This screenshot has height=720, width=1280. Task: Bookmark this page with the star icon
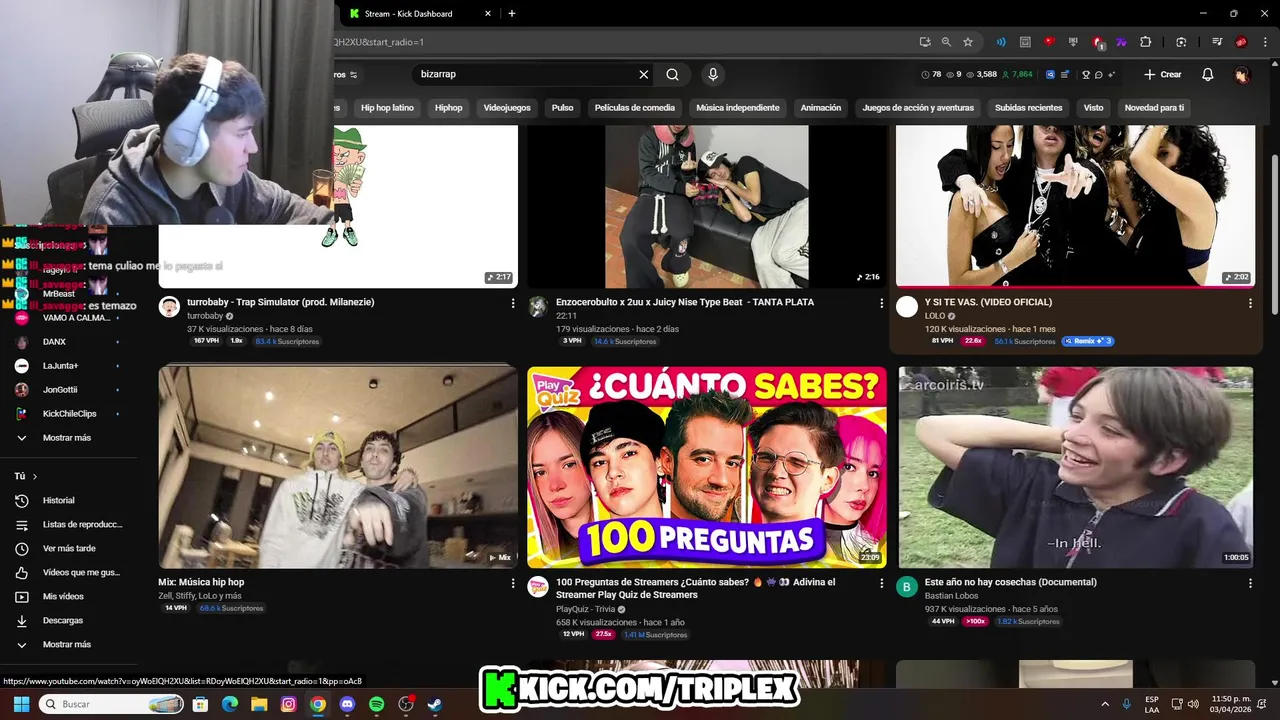(968, 42)
